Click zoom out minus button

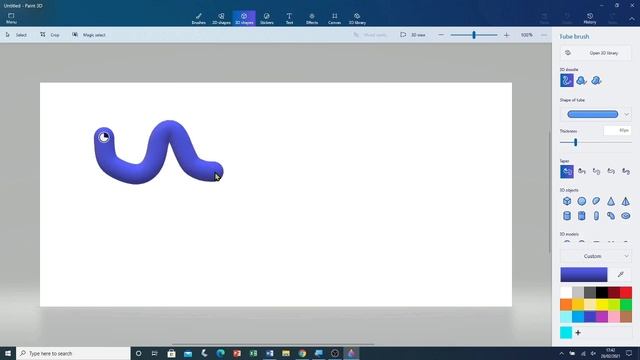coord(441,35)
